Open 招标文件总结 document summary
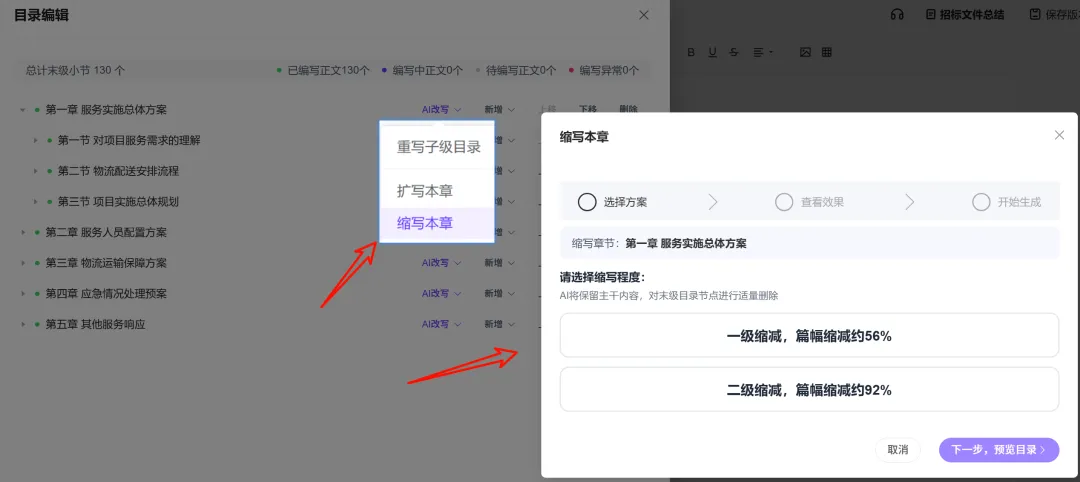1080x482 pixels. 965,14
